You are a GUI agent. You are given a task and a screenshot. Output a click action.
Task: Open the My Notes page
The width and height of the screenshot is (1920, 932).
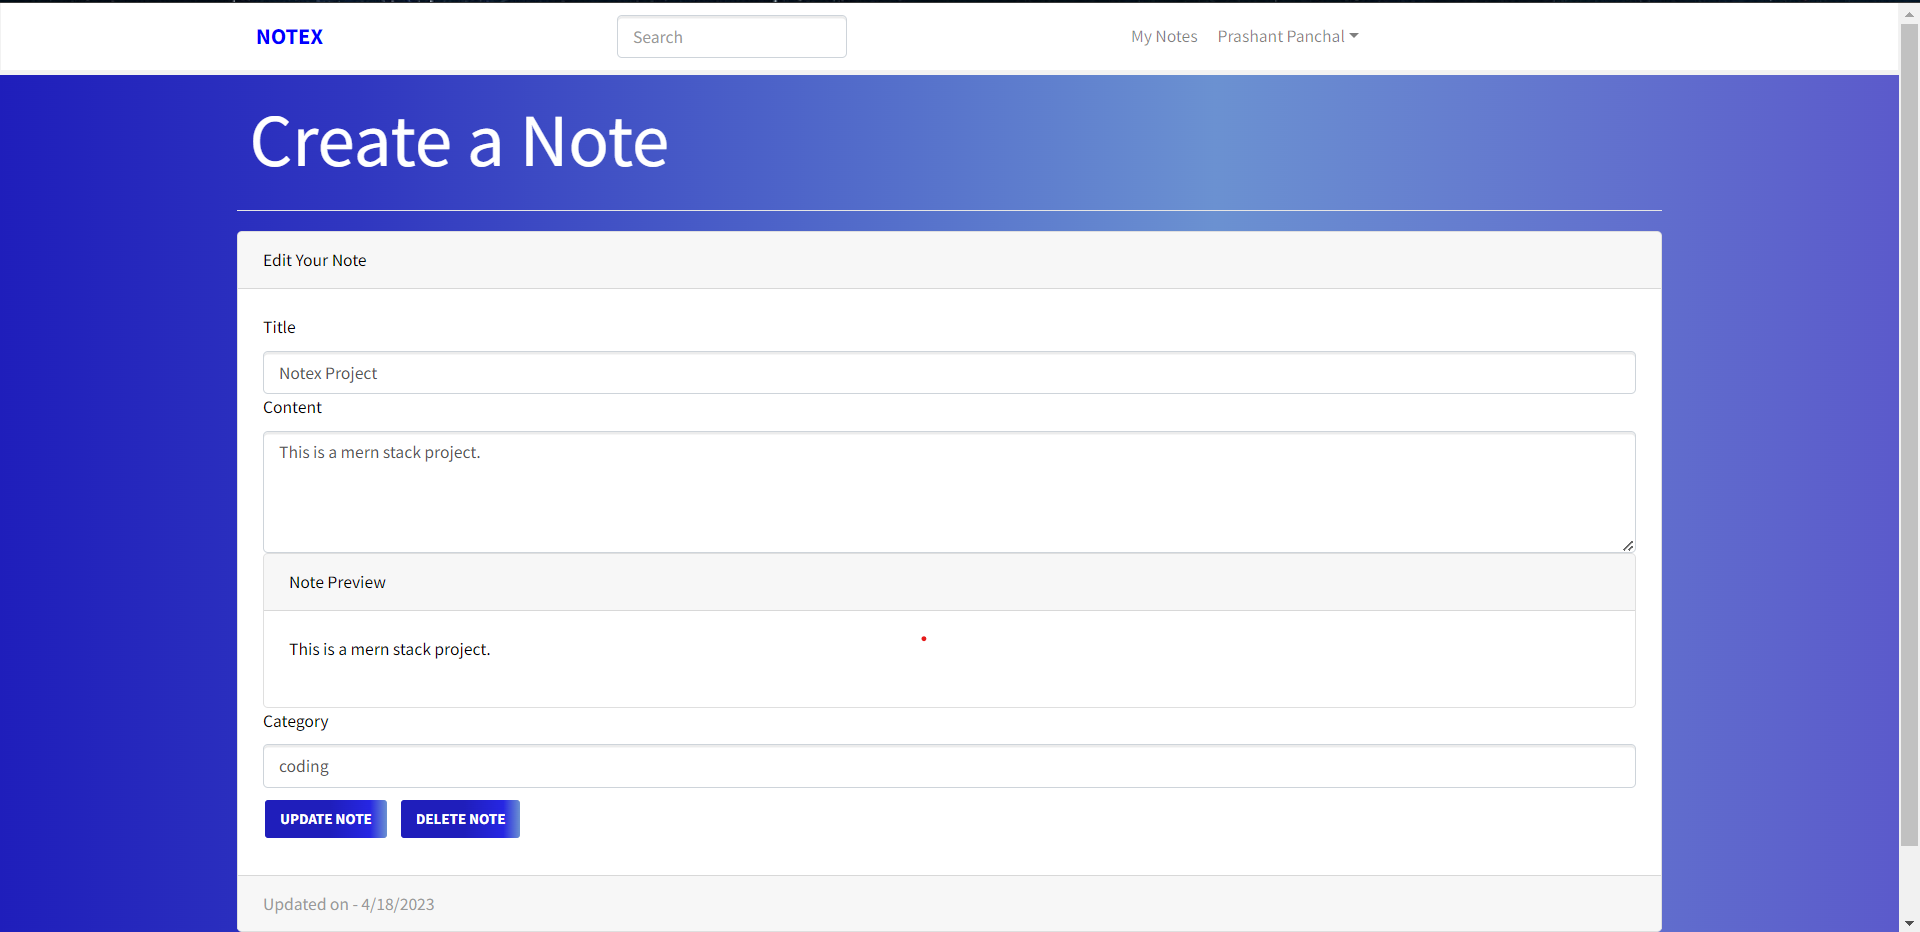(1164, 36)
